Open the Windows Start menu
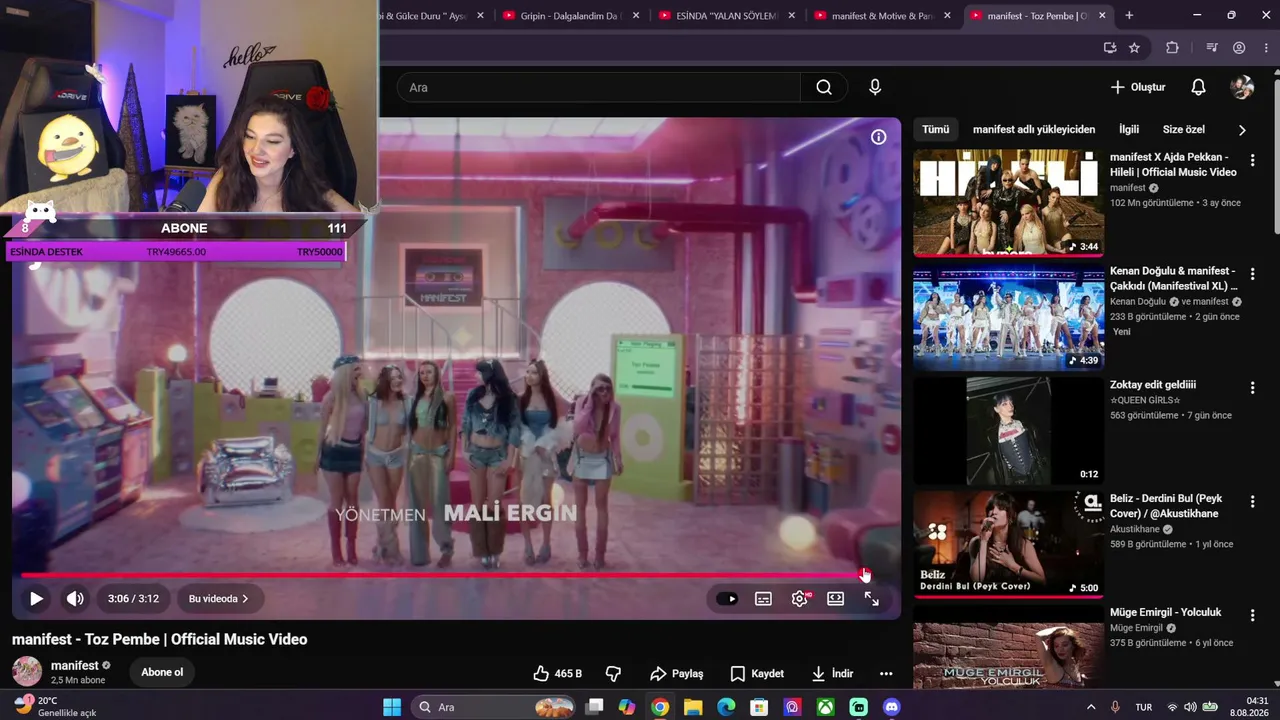The image size is (1280, 720). pyautogui.click(x=391, y=707)
